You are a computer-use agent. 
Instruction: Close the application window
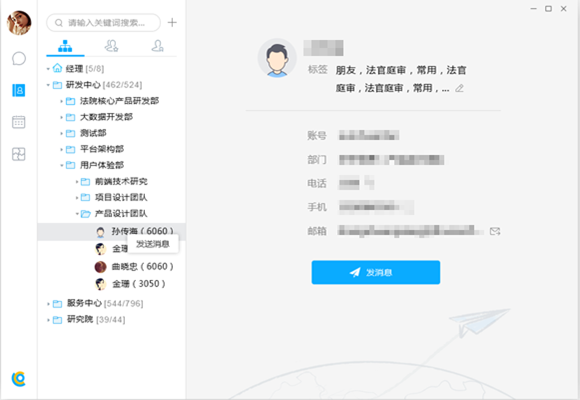564,9
